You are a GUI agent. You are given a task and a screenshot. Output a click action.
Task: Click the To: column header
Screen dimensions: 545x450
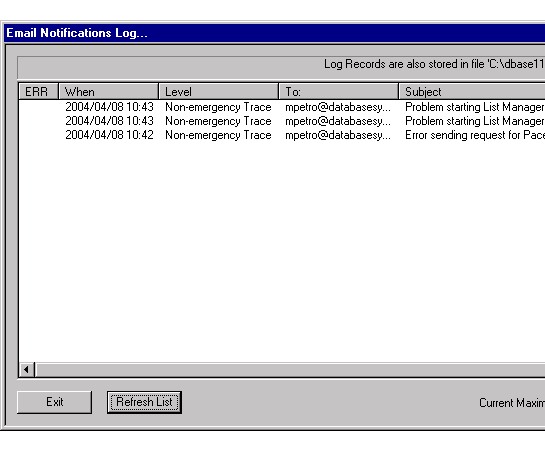tap(339, 92)
